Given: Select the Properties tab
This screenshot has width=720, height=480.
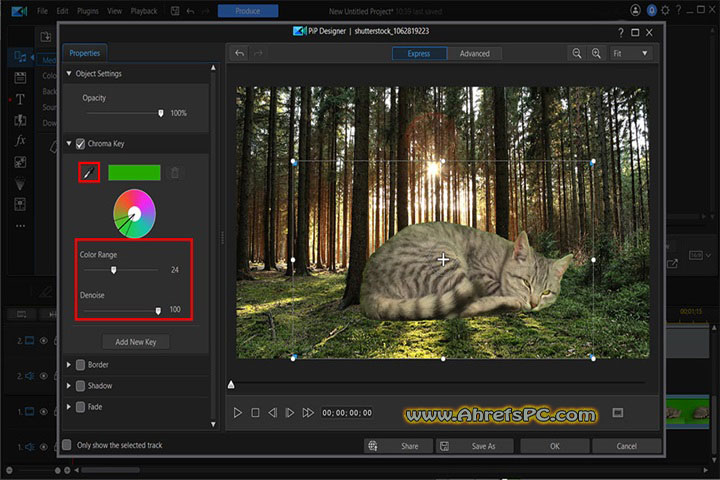Looking at the screenshot, I should (x=84, y=53).
